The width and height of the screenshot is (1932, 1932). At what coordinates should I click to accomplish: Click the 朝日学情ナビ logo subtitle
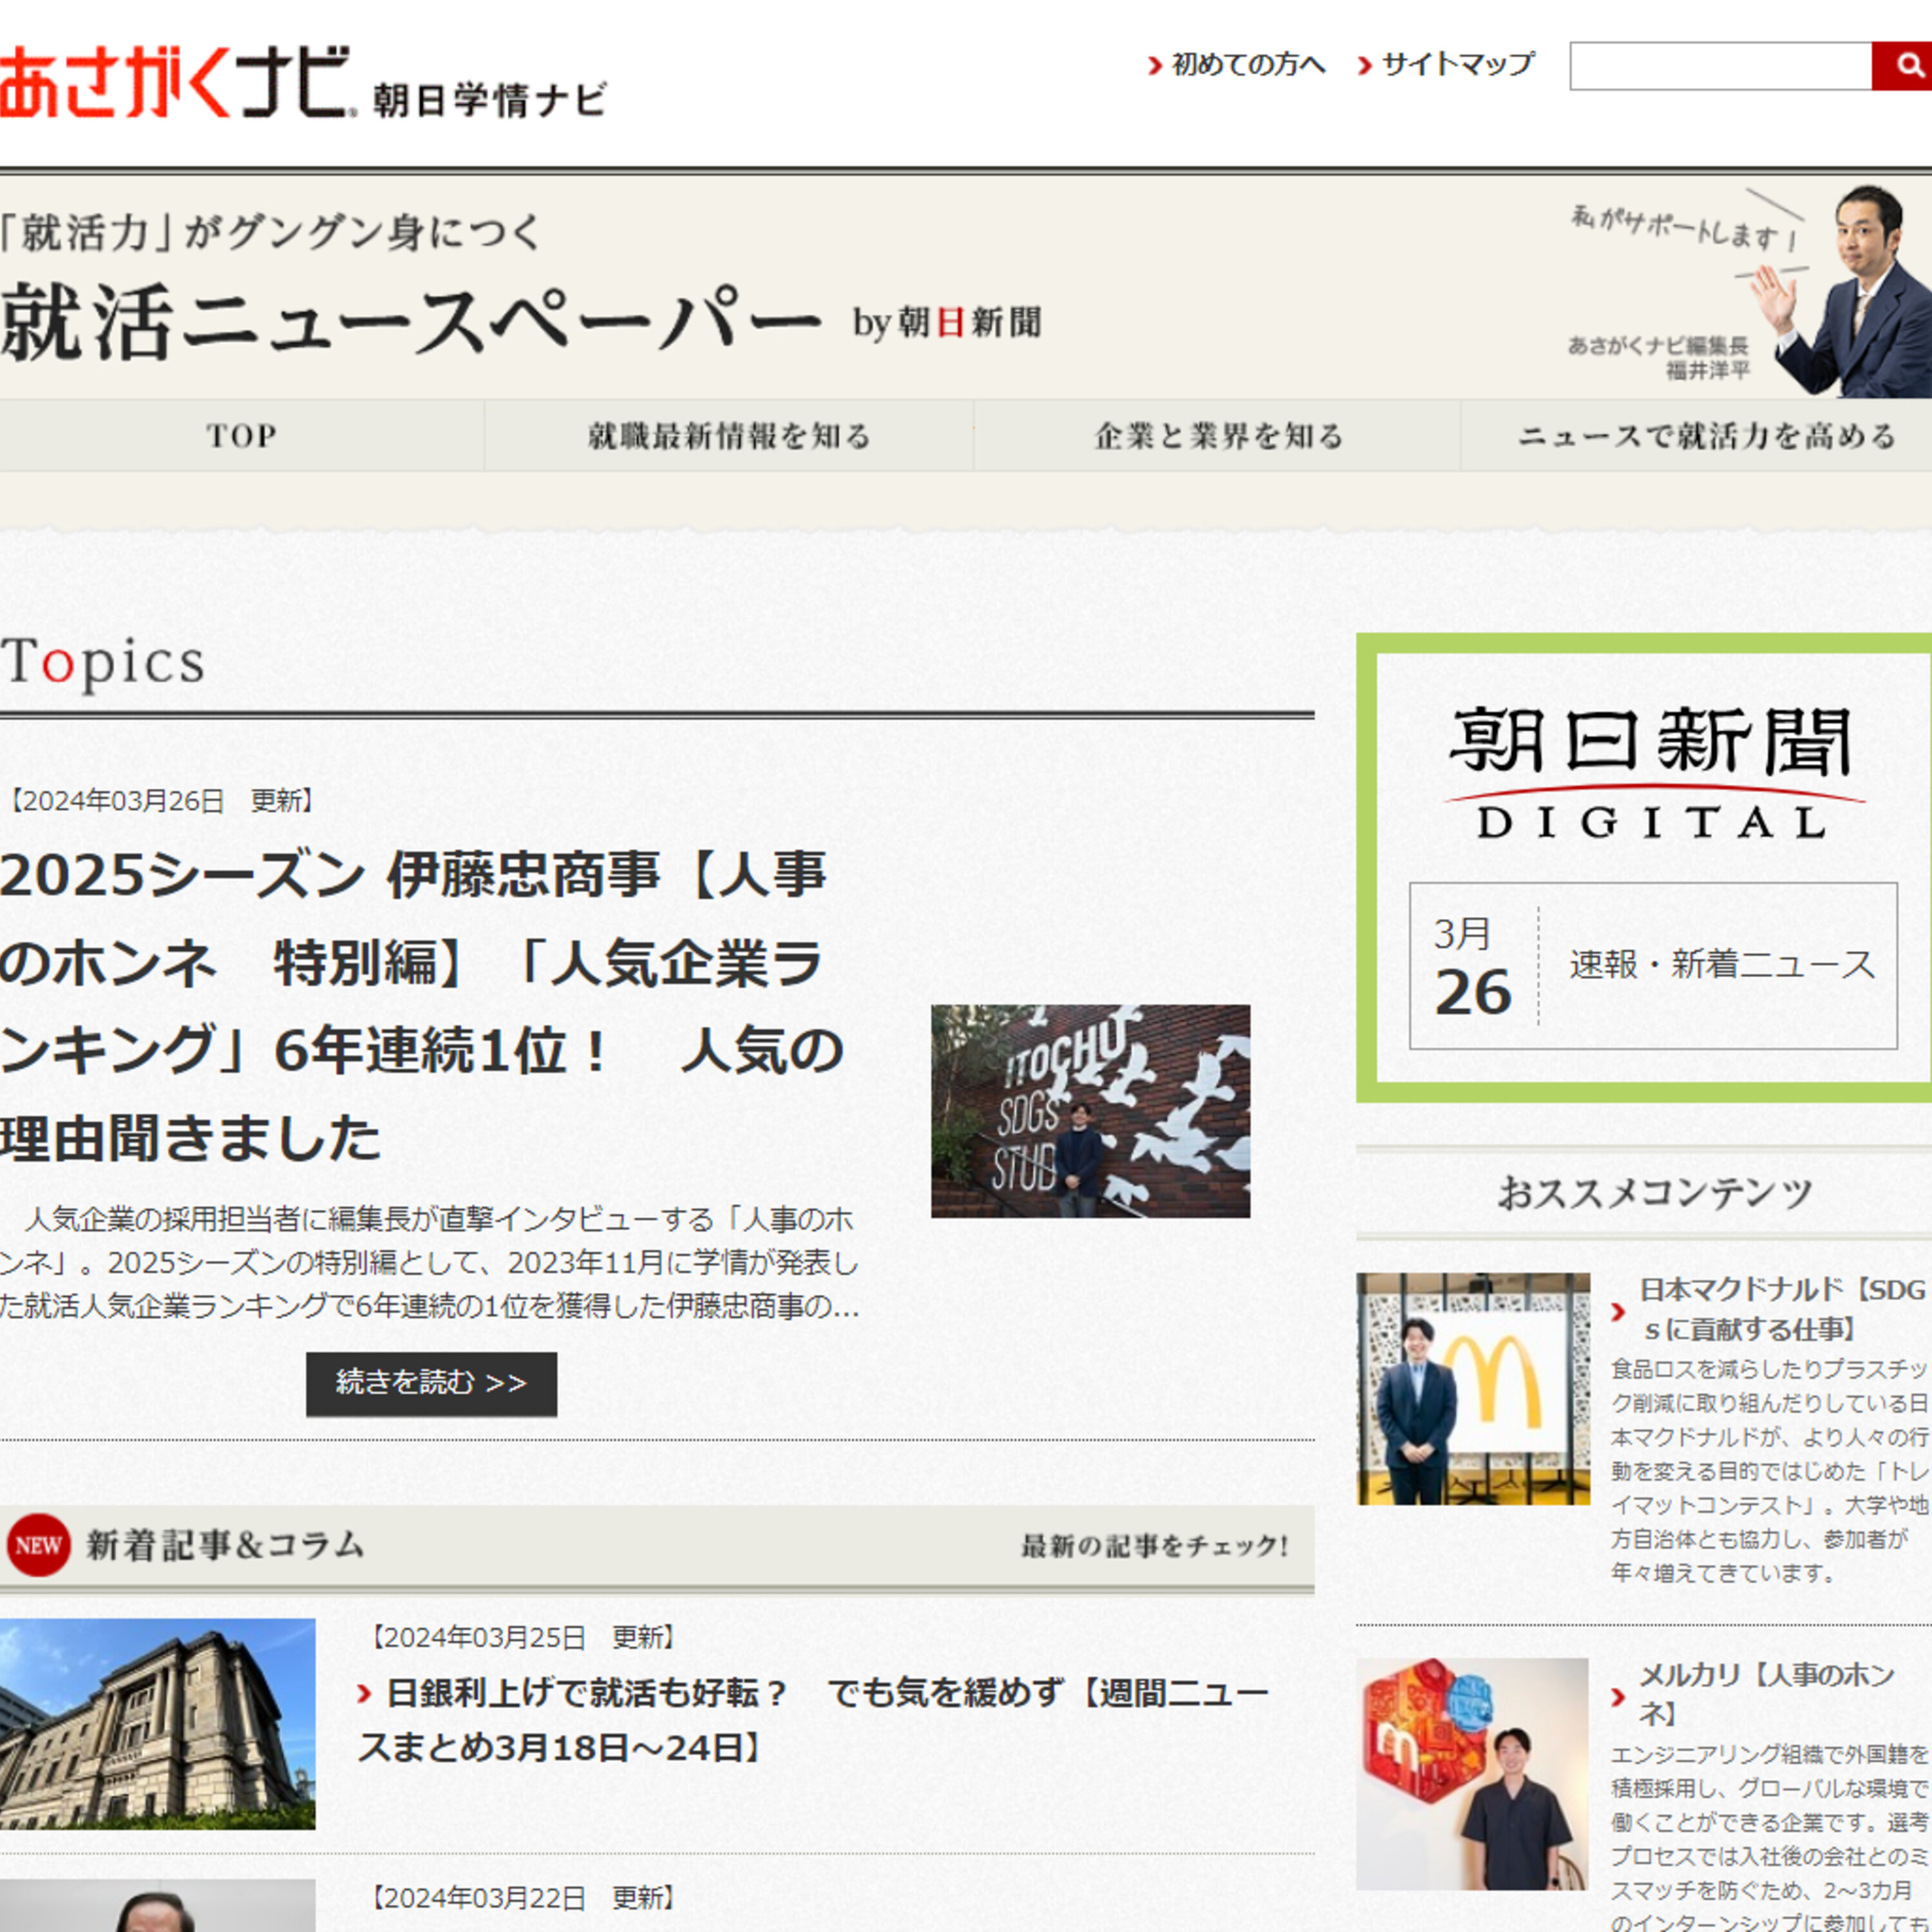coord(489,100)
